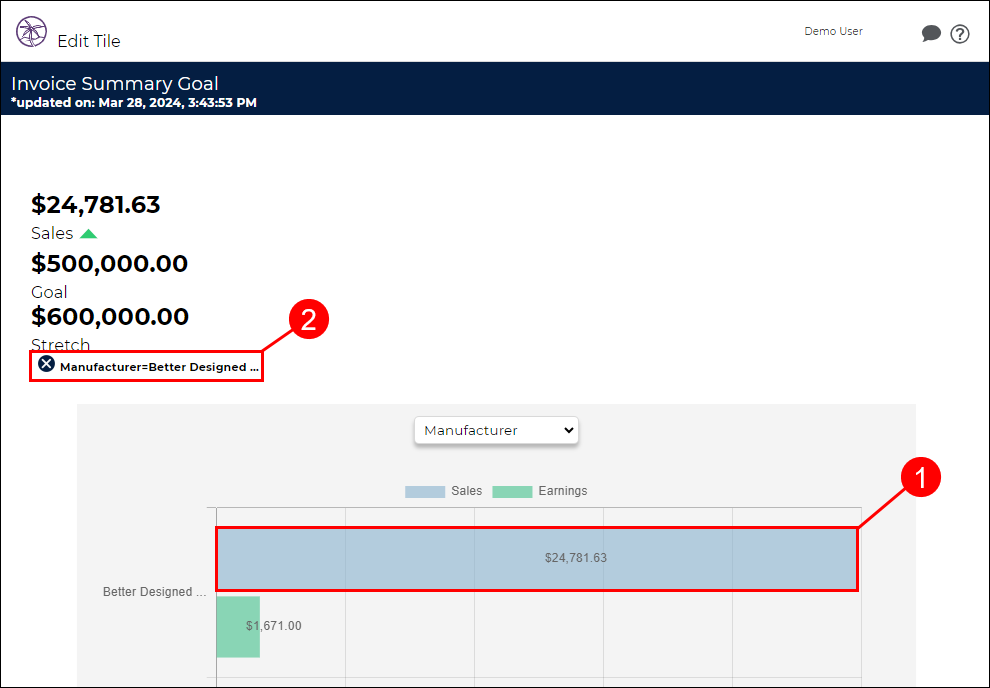
Task: Click the Manufacturer=Better Designed filter text
Action: click(x=159, y=367)
